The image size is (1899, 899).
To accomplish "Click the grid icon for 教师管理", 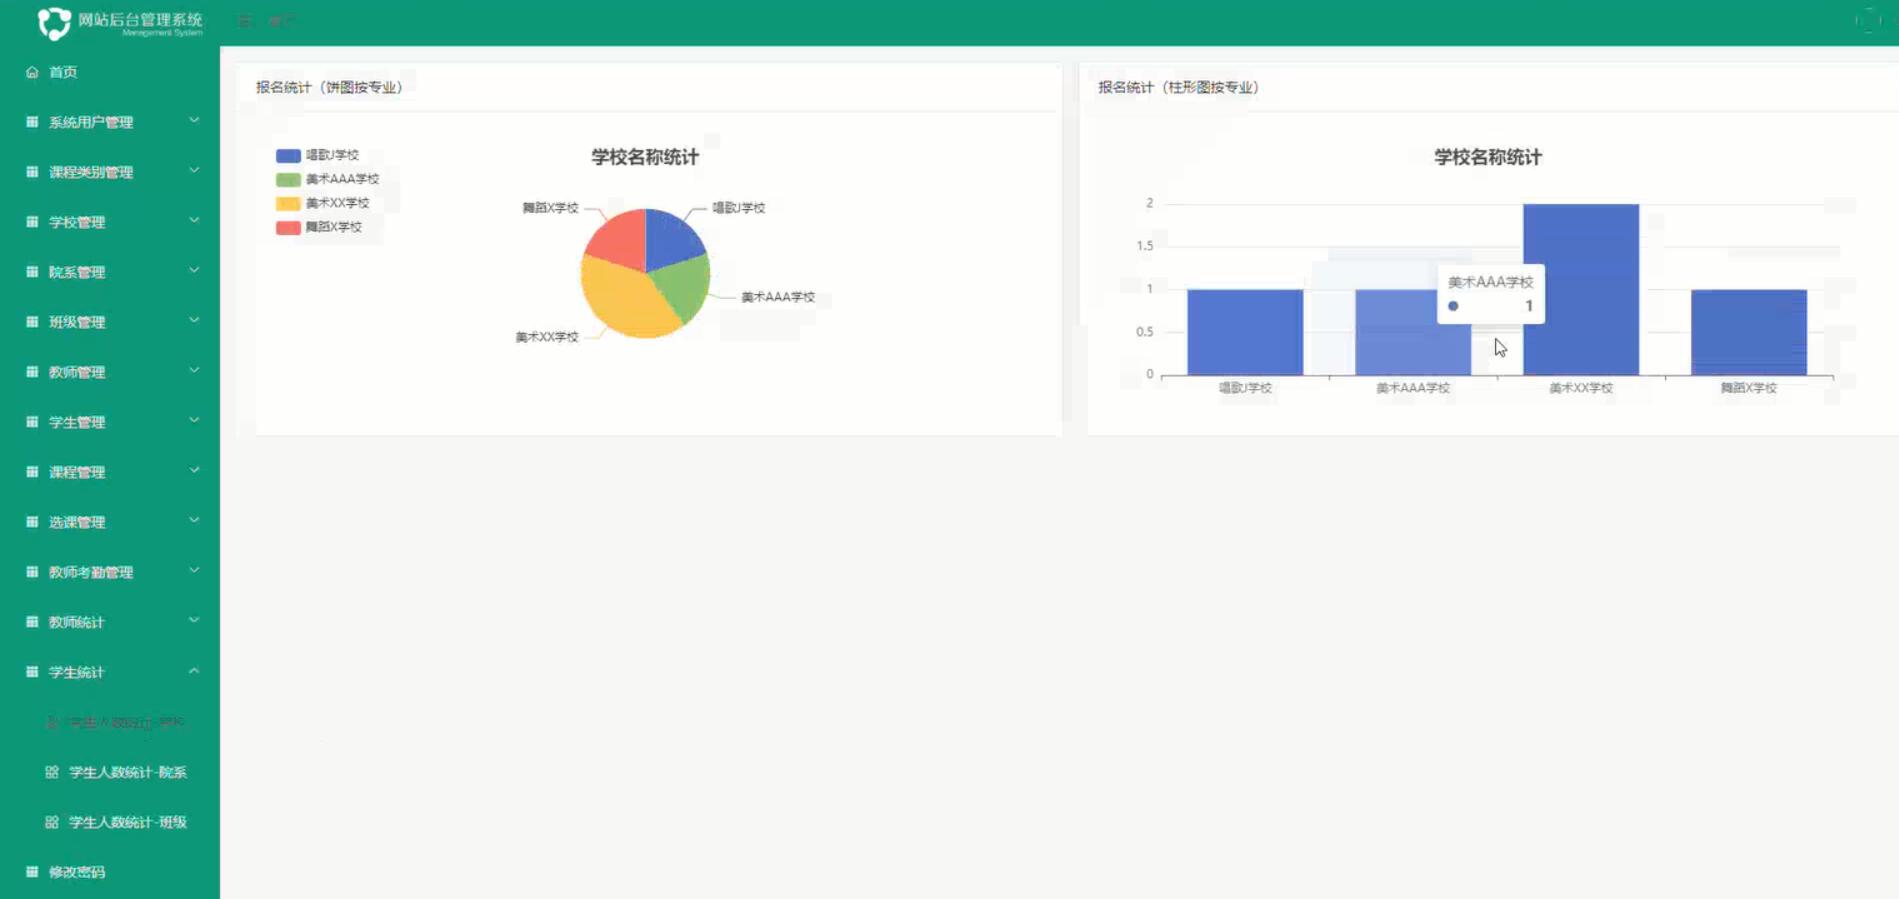I will pyautogui.click(x=32, y=372).
